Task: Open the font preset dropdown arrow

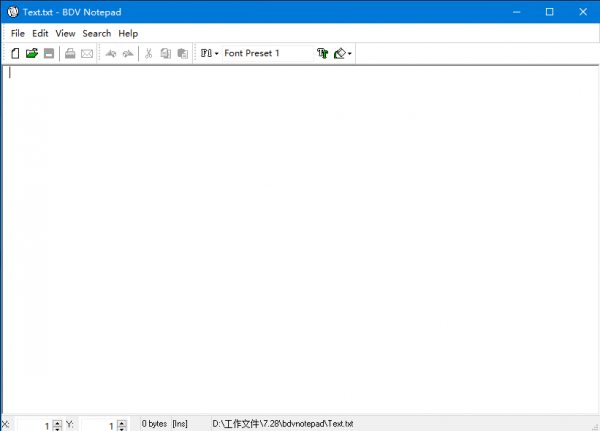Action: point(216,53)
